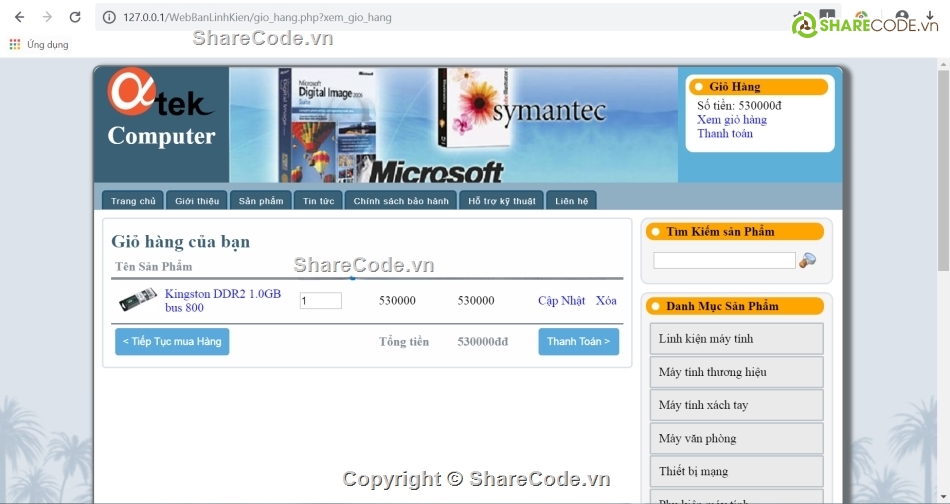The height and width of the screenshot is (504, 950).
Task: Open the Trang chủ tab
Action: point(133,201)
